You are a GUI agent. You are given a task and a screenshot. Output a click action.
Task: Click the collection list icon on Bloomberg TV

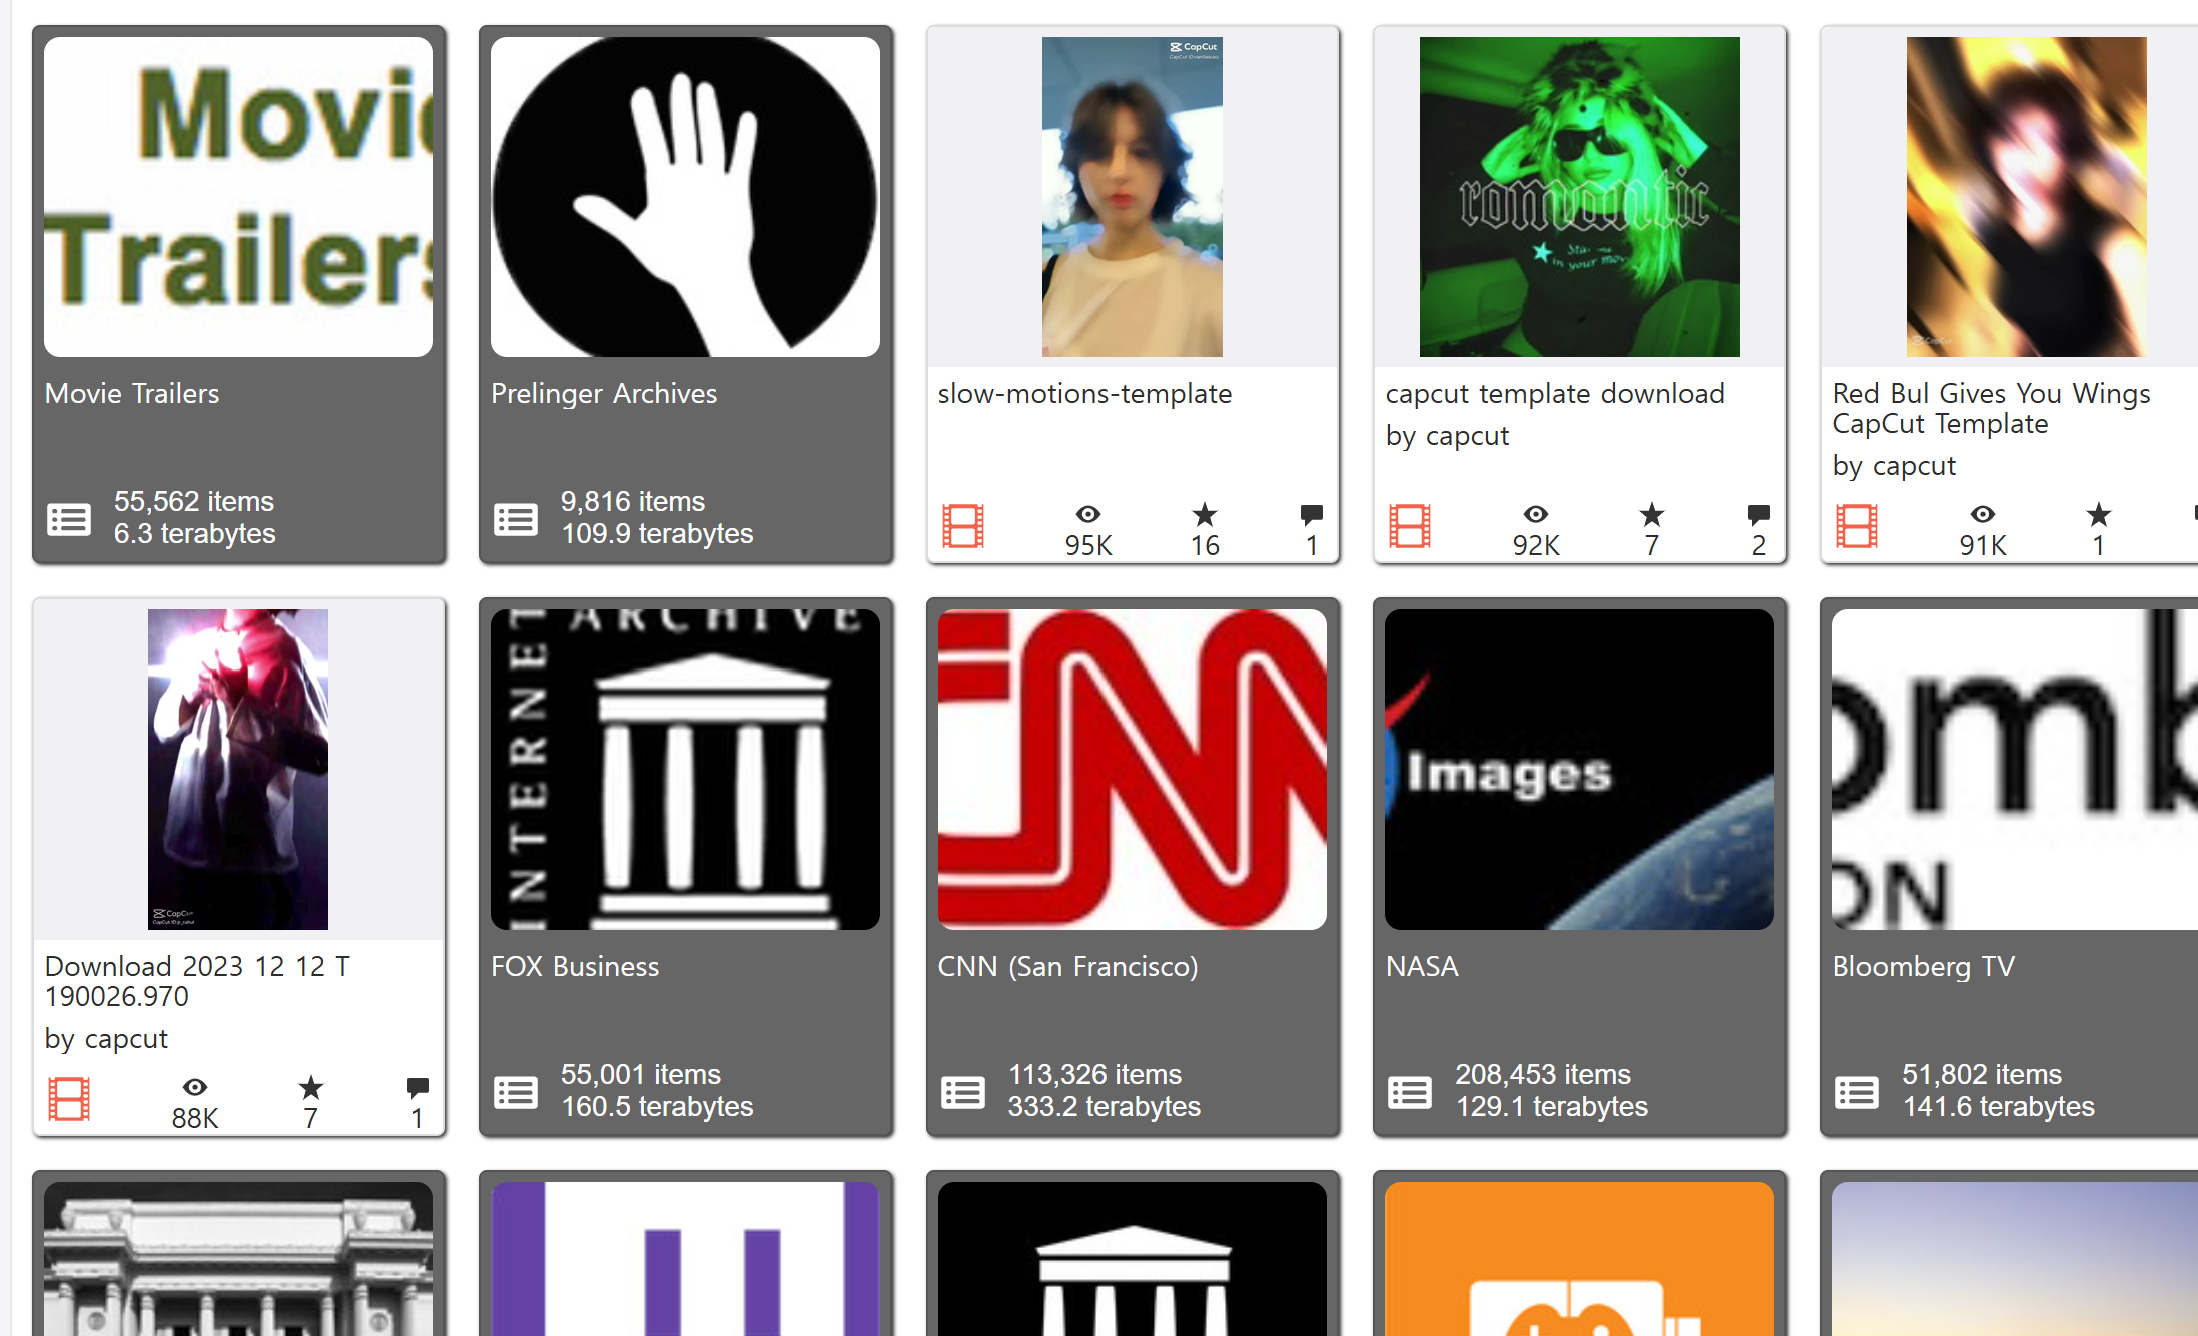point(1857,1092)
